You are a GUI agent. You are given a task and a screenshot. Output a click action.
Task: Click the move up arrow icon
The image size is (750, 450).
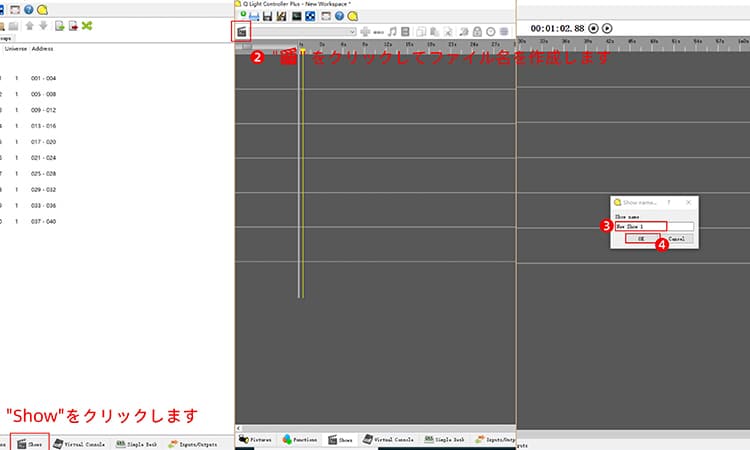coord(30,25)
